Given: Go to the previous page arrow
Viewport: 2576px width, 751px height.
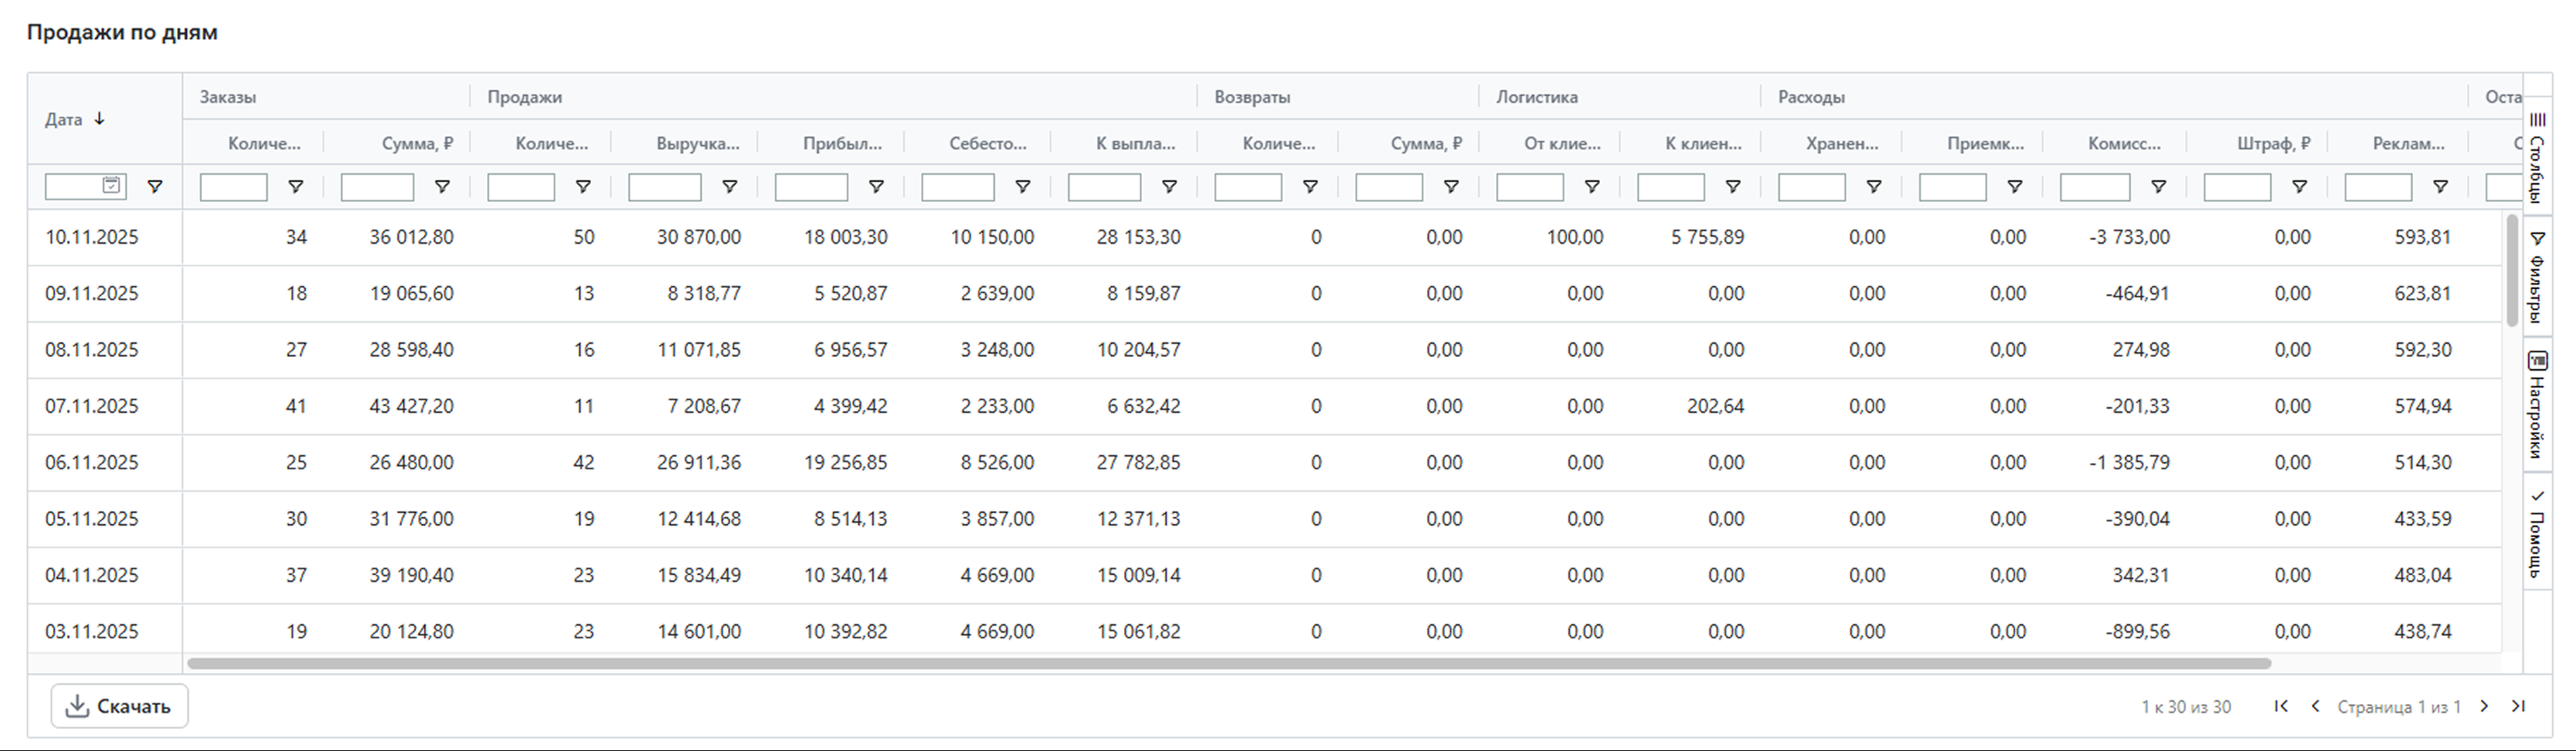Looking at the screenshot, I should pyautogui.click(x=2315, y=706).
